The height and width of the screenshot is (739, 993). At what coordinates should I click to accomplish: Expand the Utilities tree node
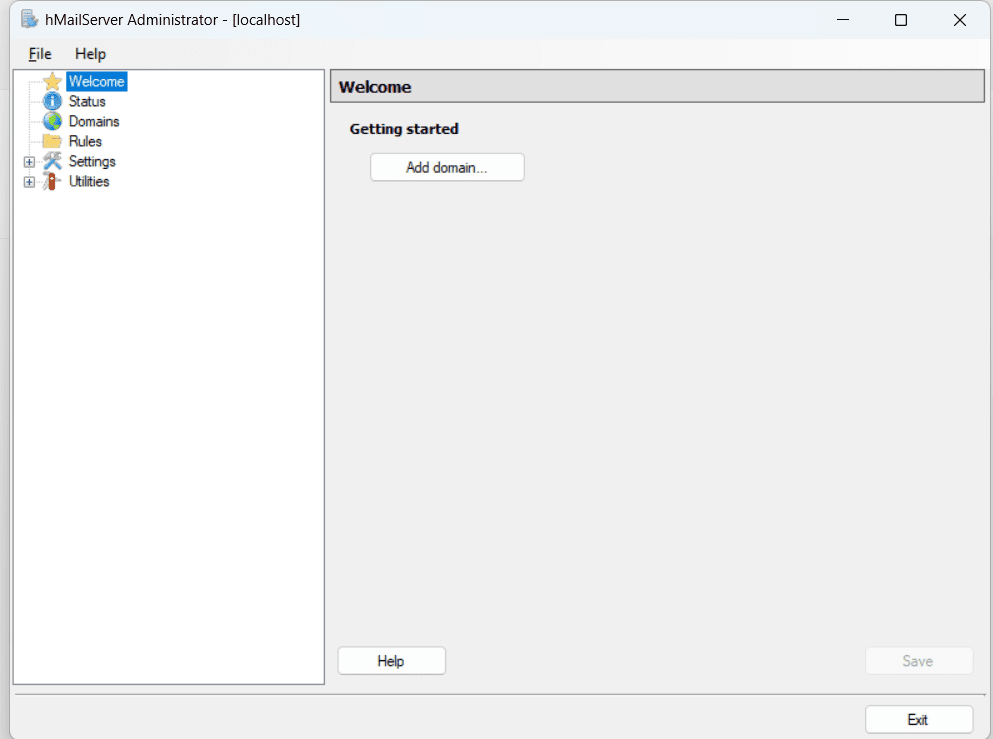pyautogui.click(x=29, y=182)
